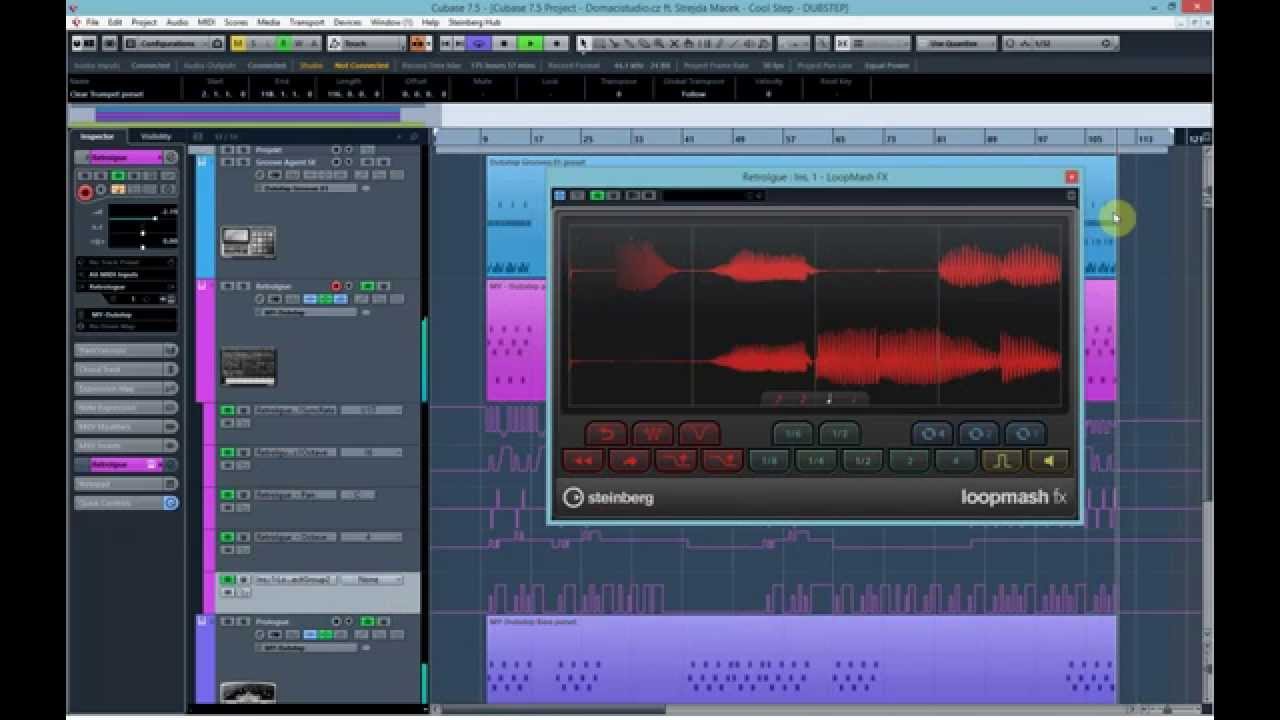Open the MIDI menu
The width and height of the screenshot is (1280, 720).
click(x=205, y=22)
